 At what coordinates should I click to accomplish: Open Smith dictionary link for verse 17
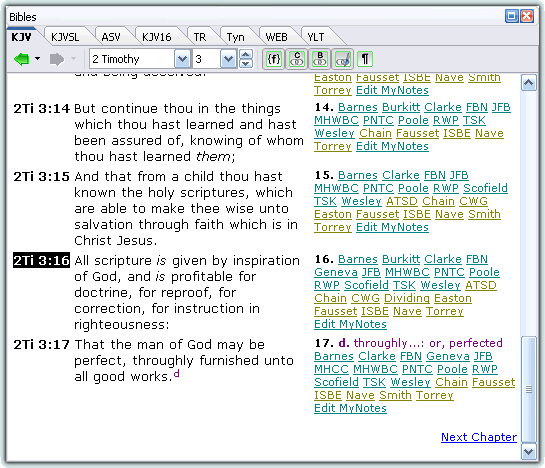395,395
